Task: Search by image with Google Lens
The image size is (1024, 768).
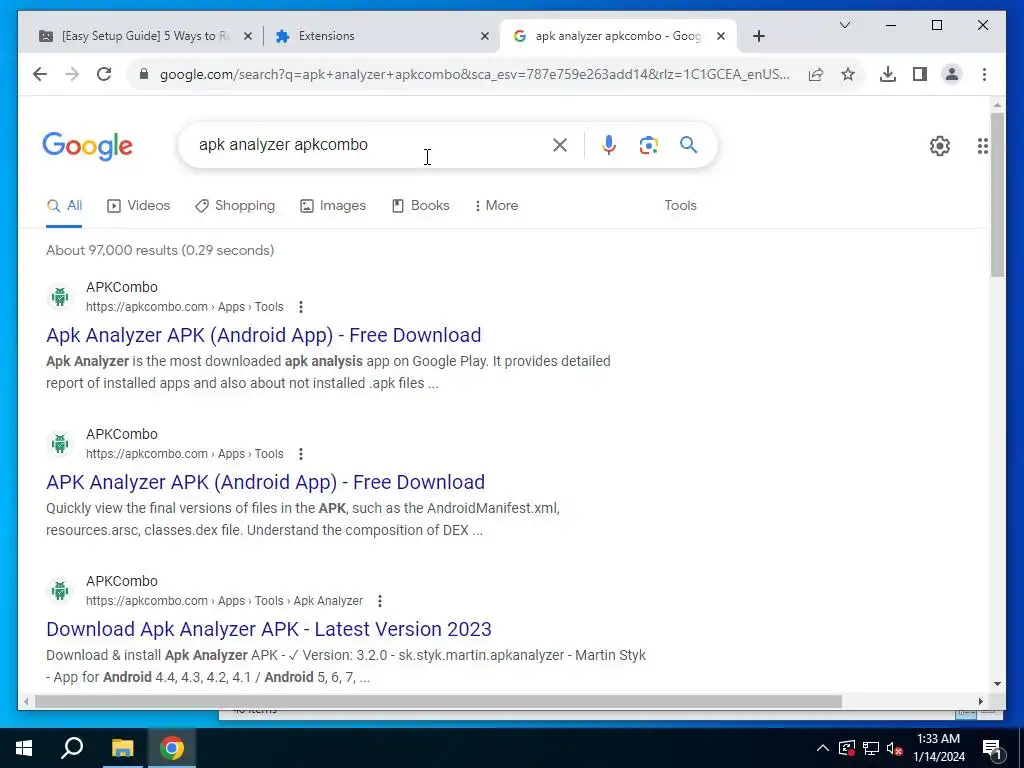Action: pyautogui.click(x=648, y=145)
